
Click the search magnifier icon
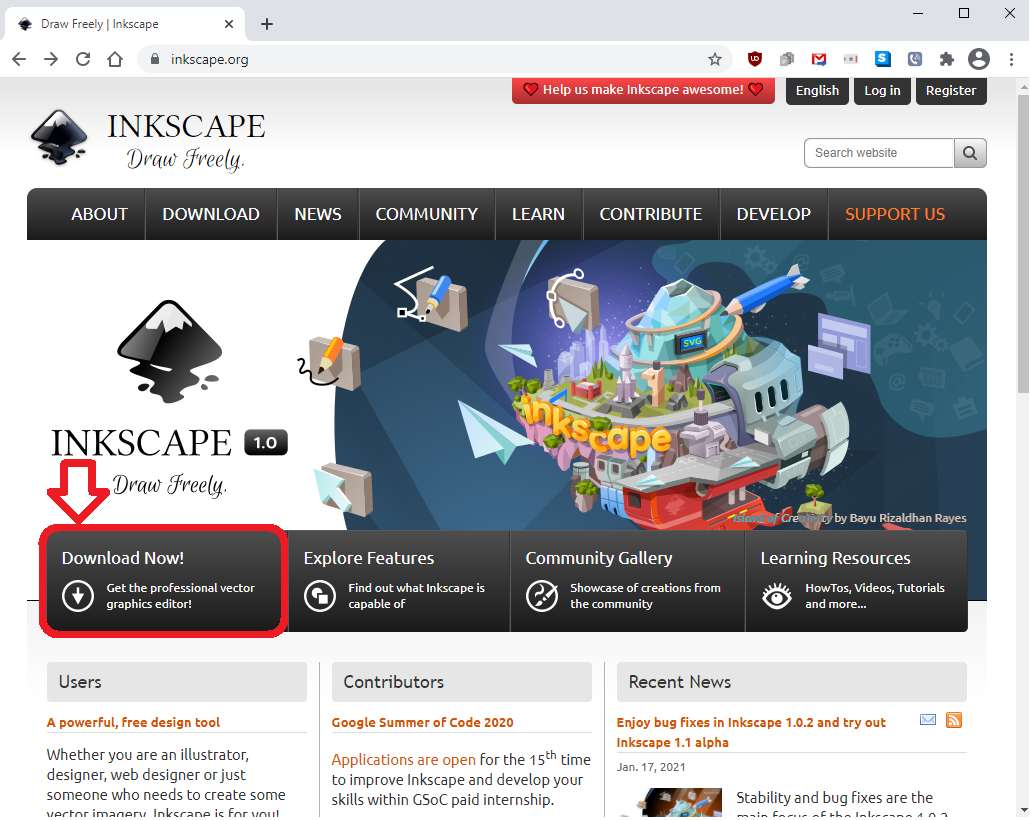[x=968, y=152]
